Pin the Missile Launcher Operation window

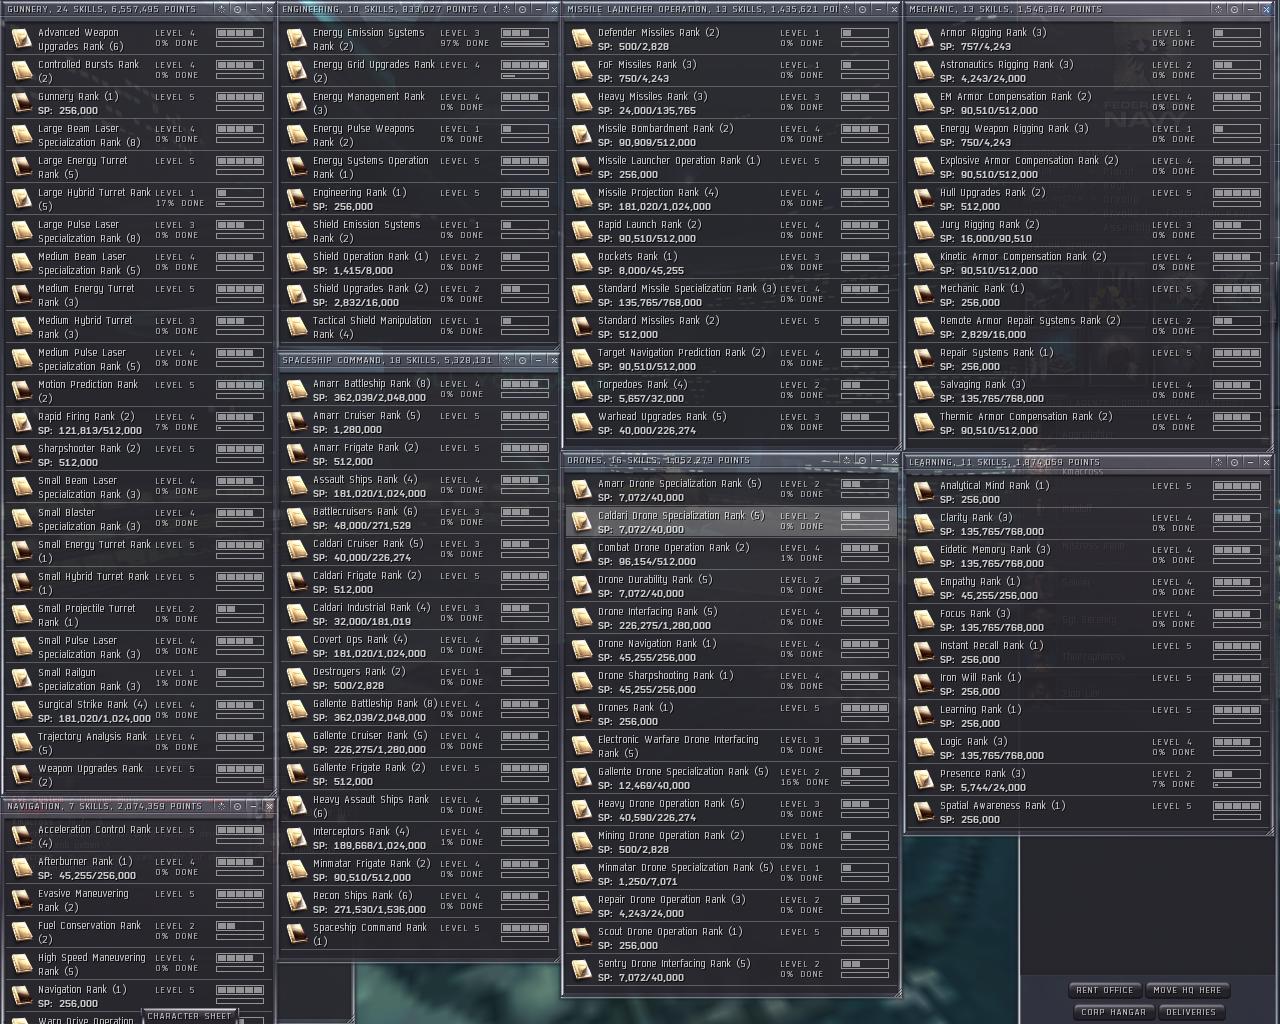(x=863, y=9)
